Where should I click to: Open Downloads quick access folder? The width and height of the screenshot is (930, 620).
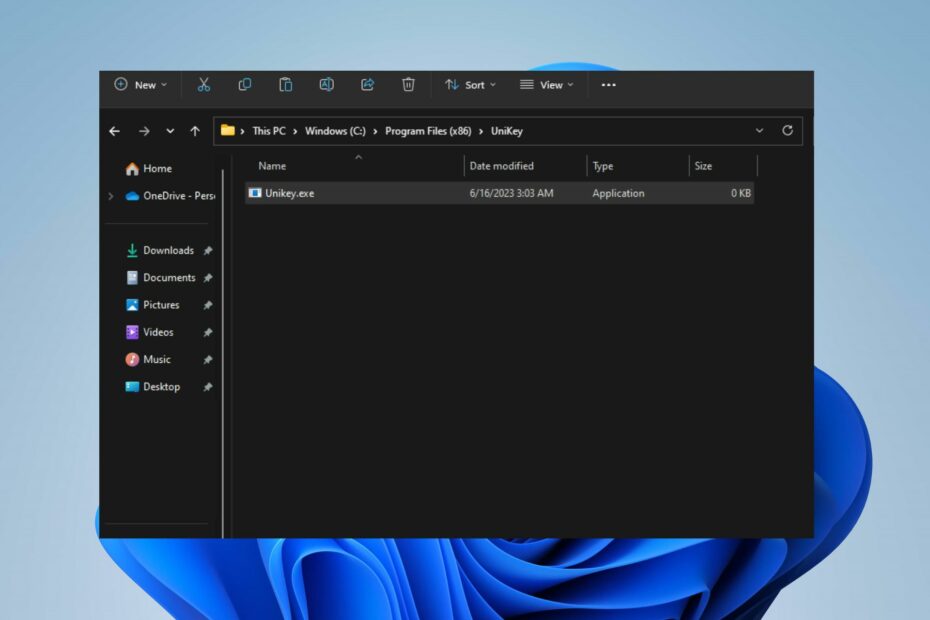(160, 250)
